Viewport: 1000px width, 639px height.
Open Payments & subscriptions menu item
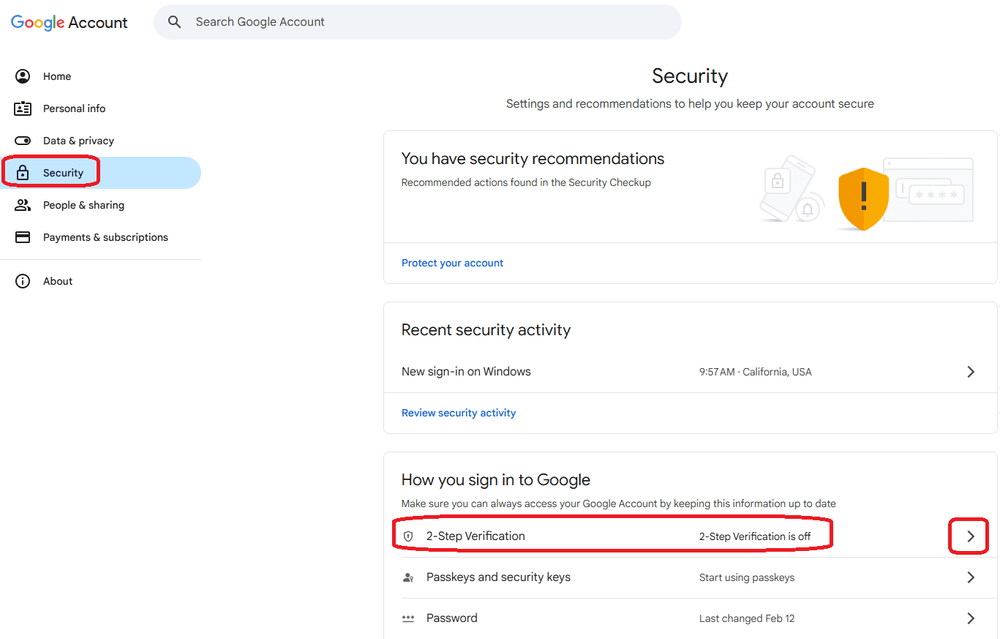point(105,237)
